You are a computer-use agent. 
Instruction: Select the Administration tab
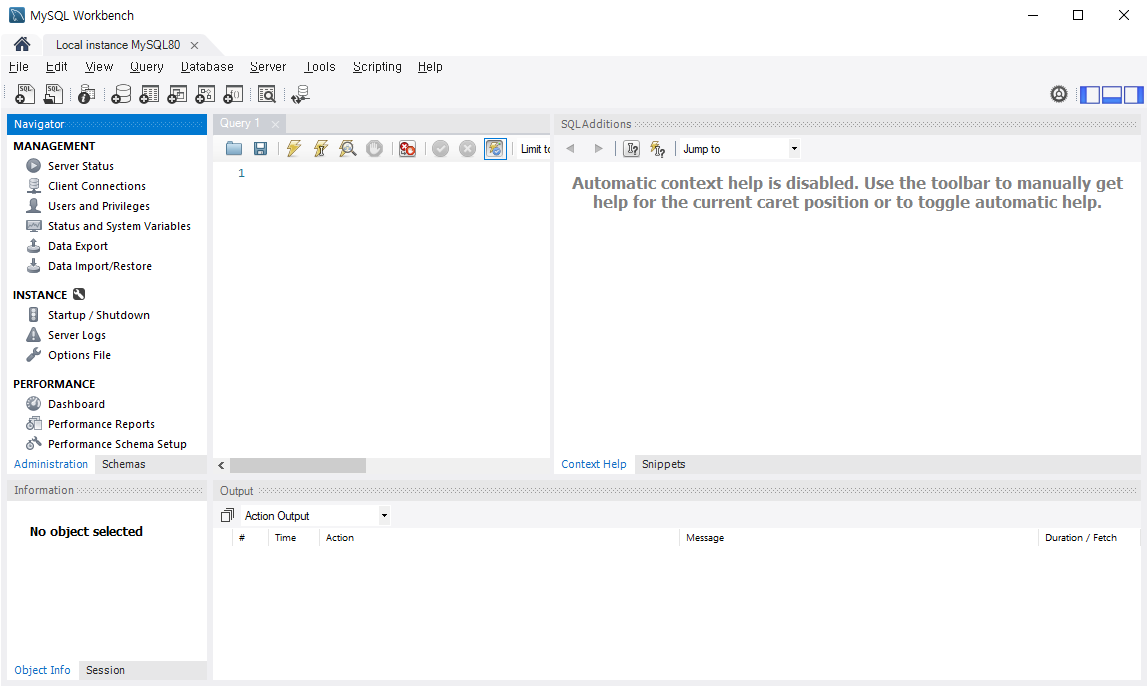(x=51, y=464)
